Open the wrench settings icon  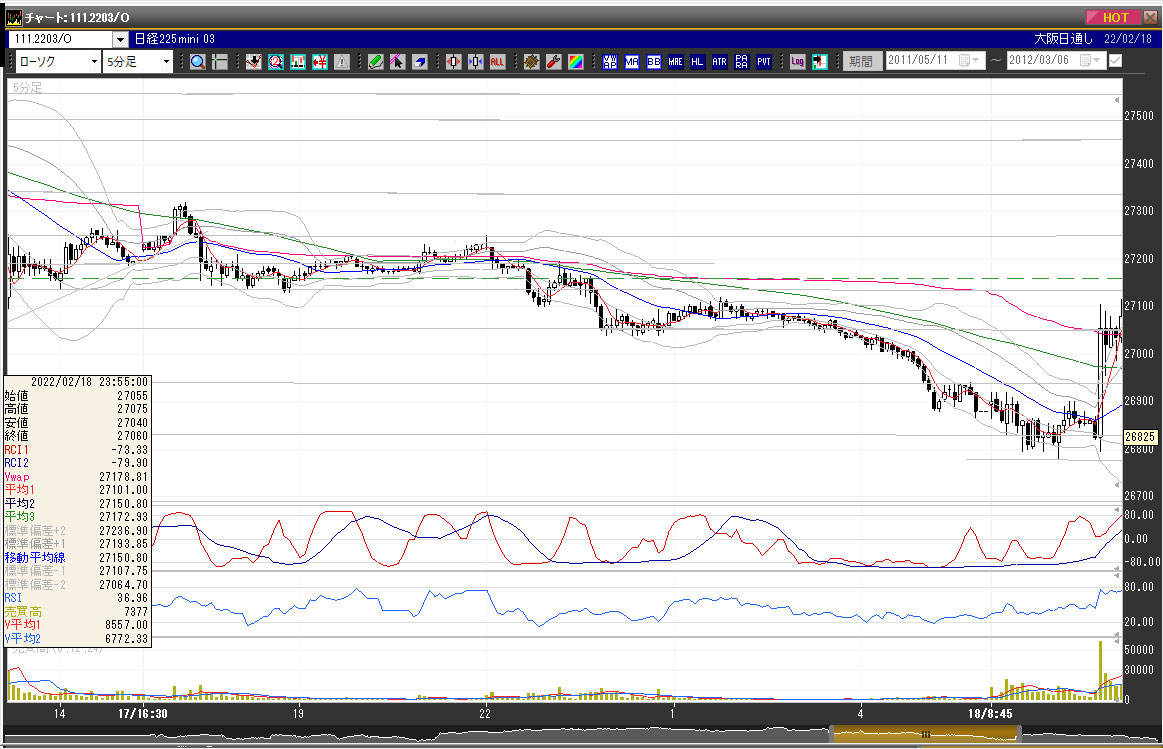pyautogui.click(x=553, y=62)
